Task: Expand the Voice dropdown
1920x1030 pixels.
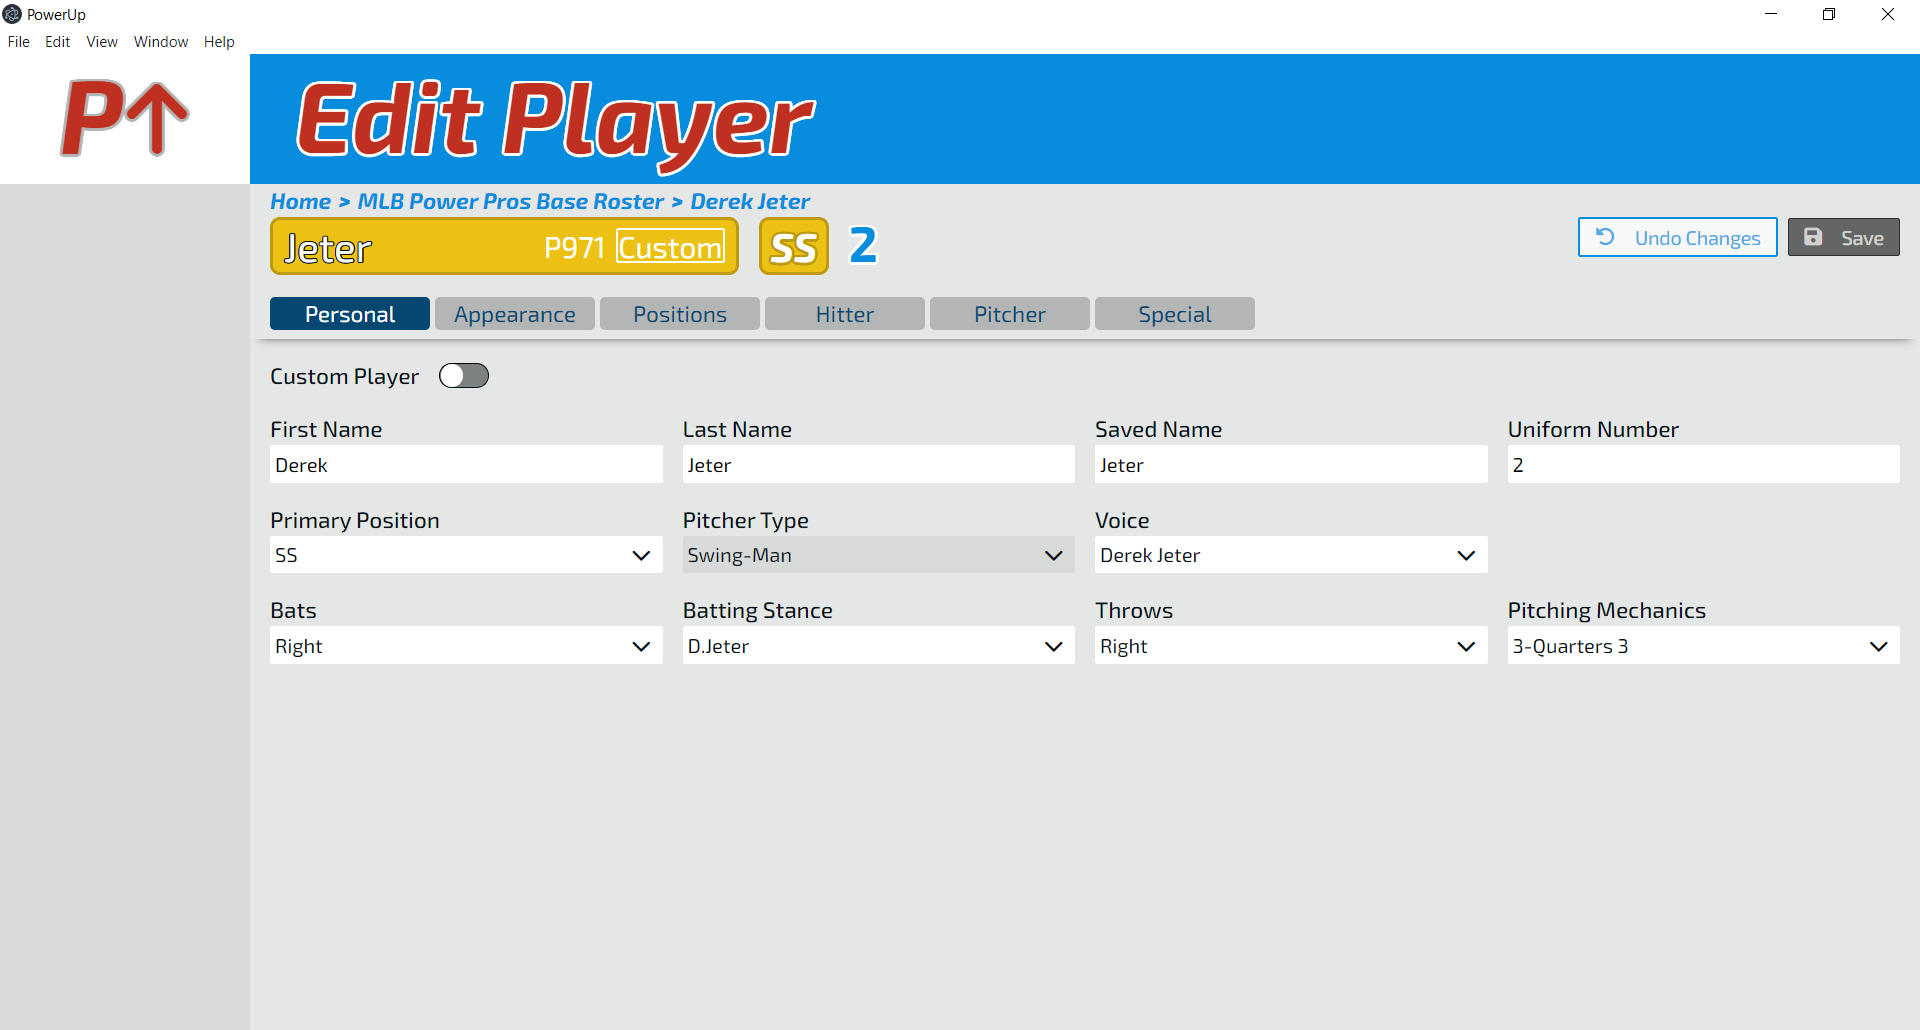Action: [1291, 555]
